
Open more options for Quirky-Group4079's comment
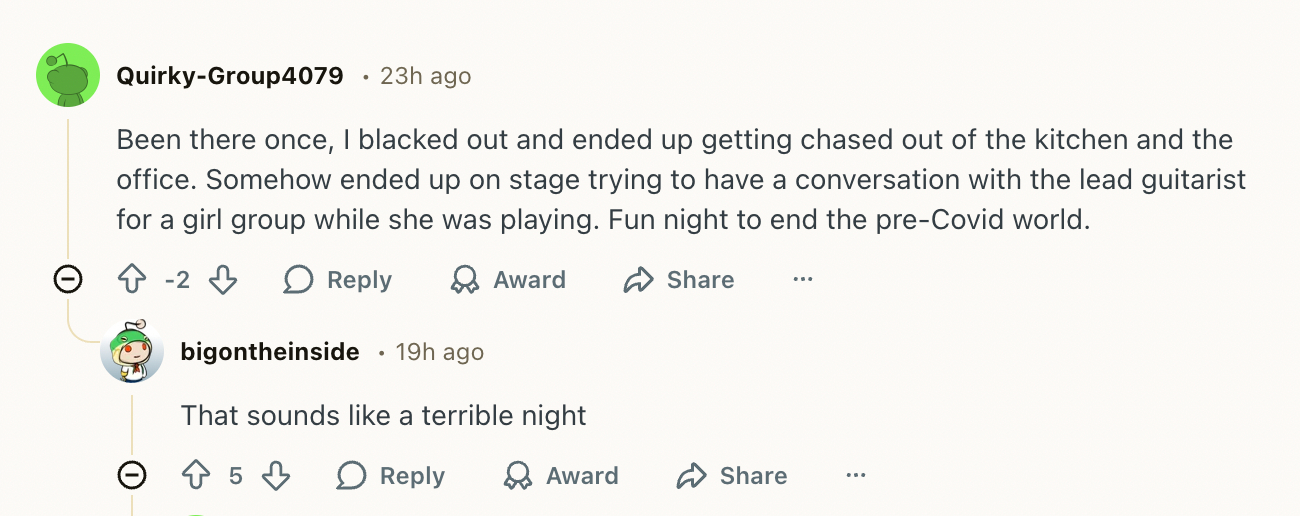point(802,280)
